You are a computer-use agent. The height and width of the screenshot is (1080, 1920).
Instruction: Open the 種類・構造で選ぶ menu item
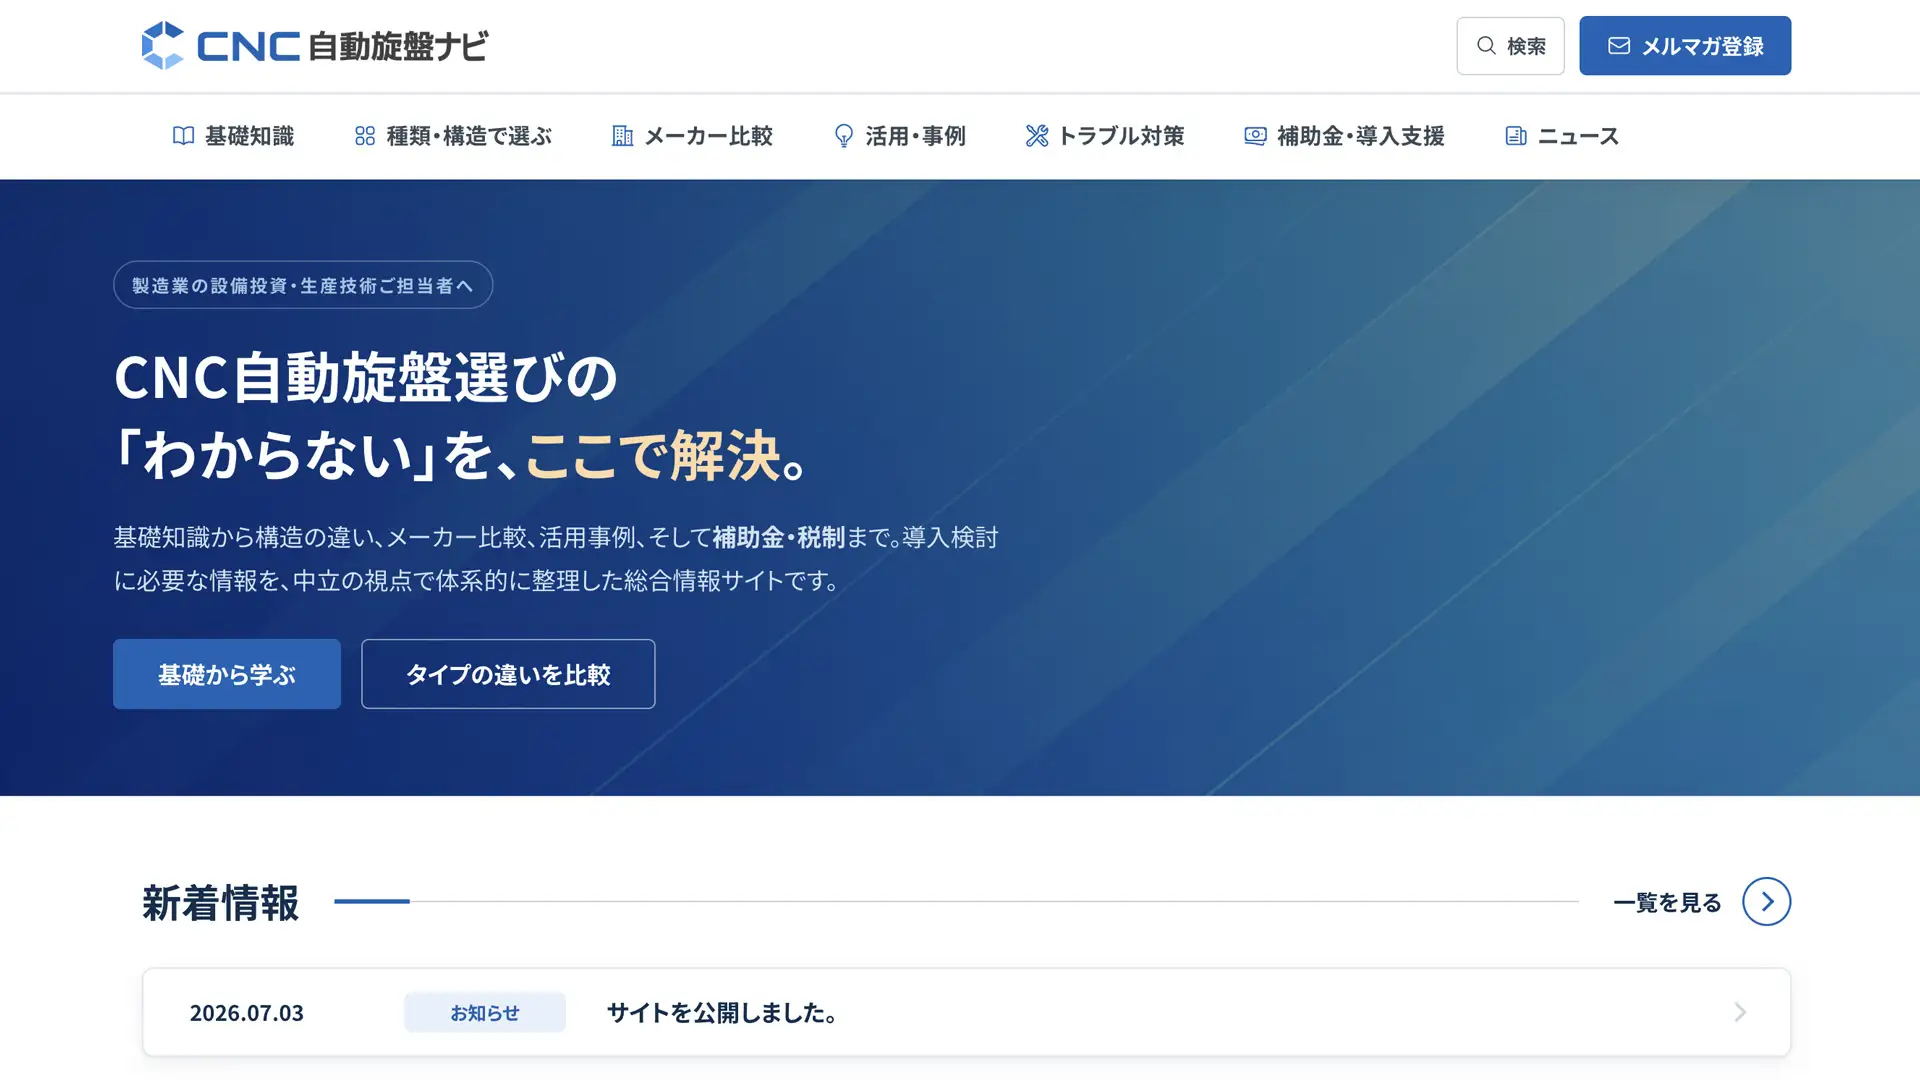click(x=453, y=136)
